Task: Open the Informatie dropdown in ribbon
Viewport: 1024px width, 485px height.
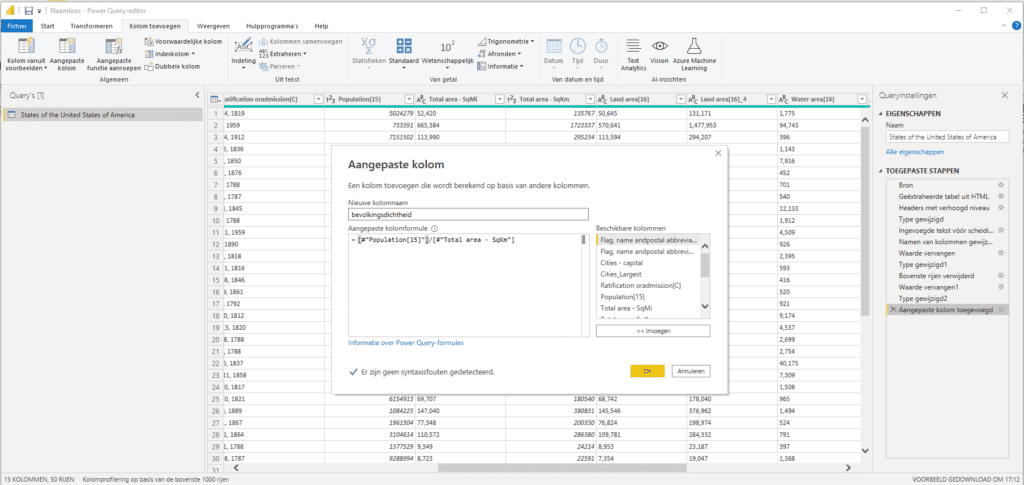Action: (x=500, y=66)
